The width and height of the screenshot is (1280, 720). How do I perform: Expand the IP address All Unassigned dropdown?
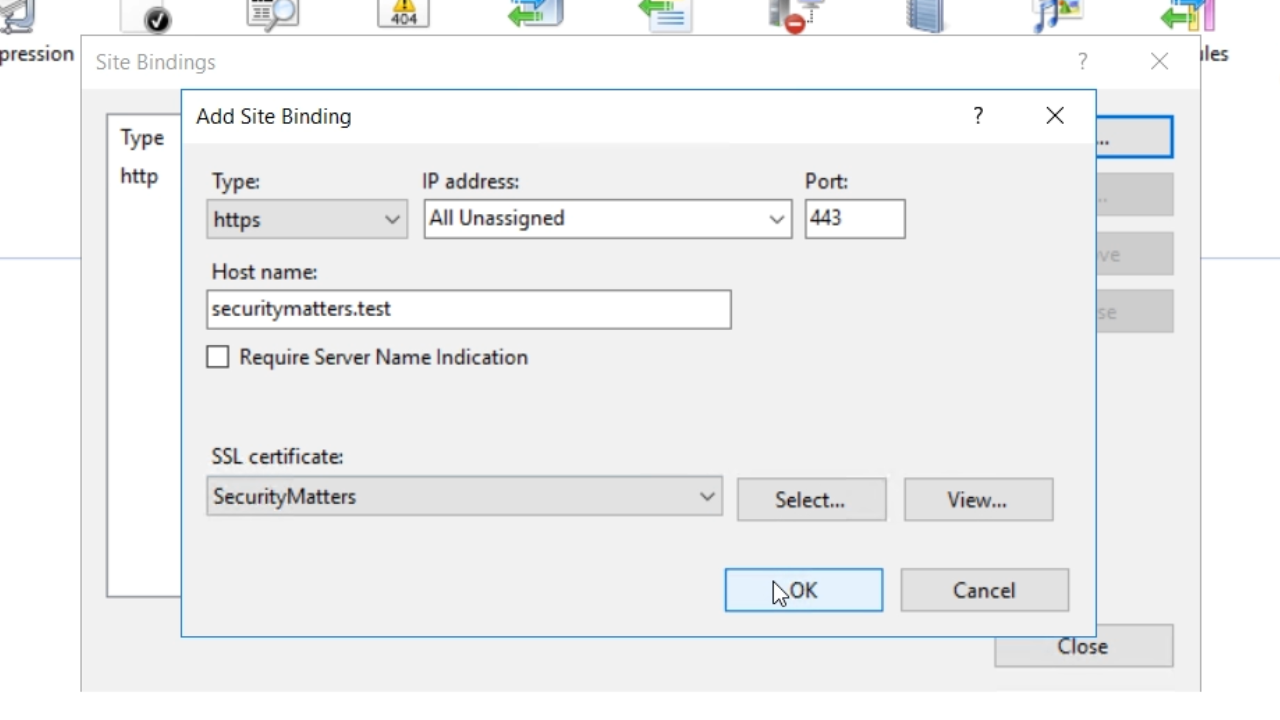[607, 219]
